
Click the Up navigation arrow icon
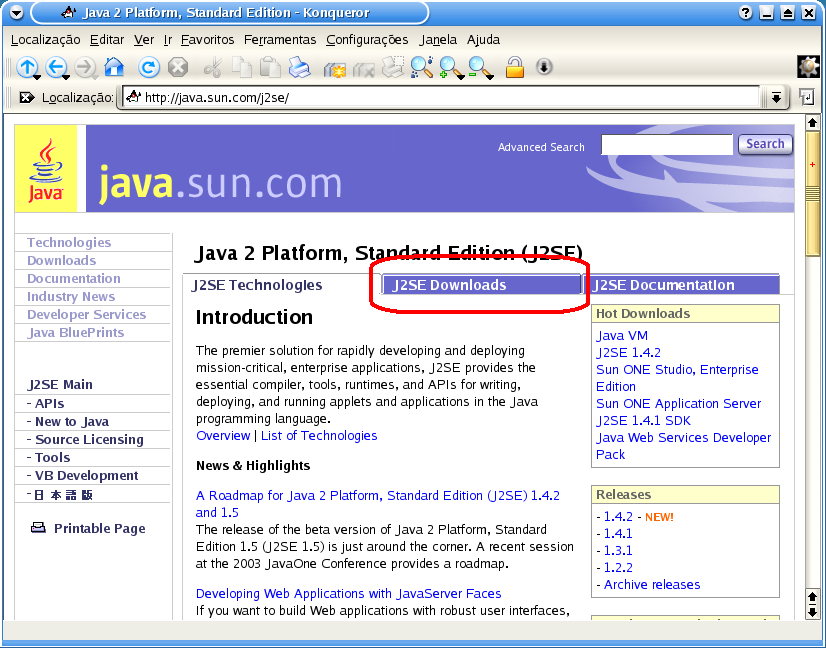[x=26, y=67]
